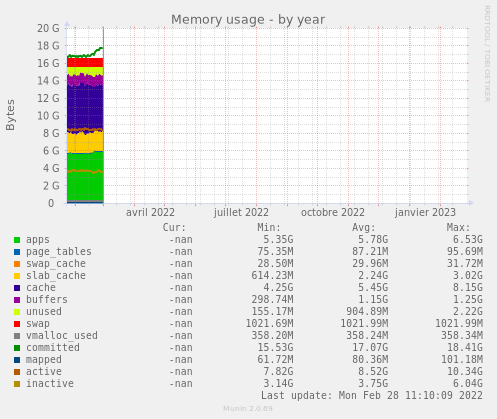Click the gray vmalloc_used legend swatch
Image resolution: width=497 pixels, height=419 pixels.
click(17, 336)
